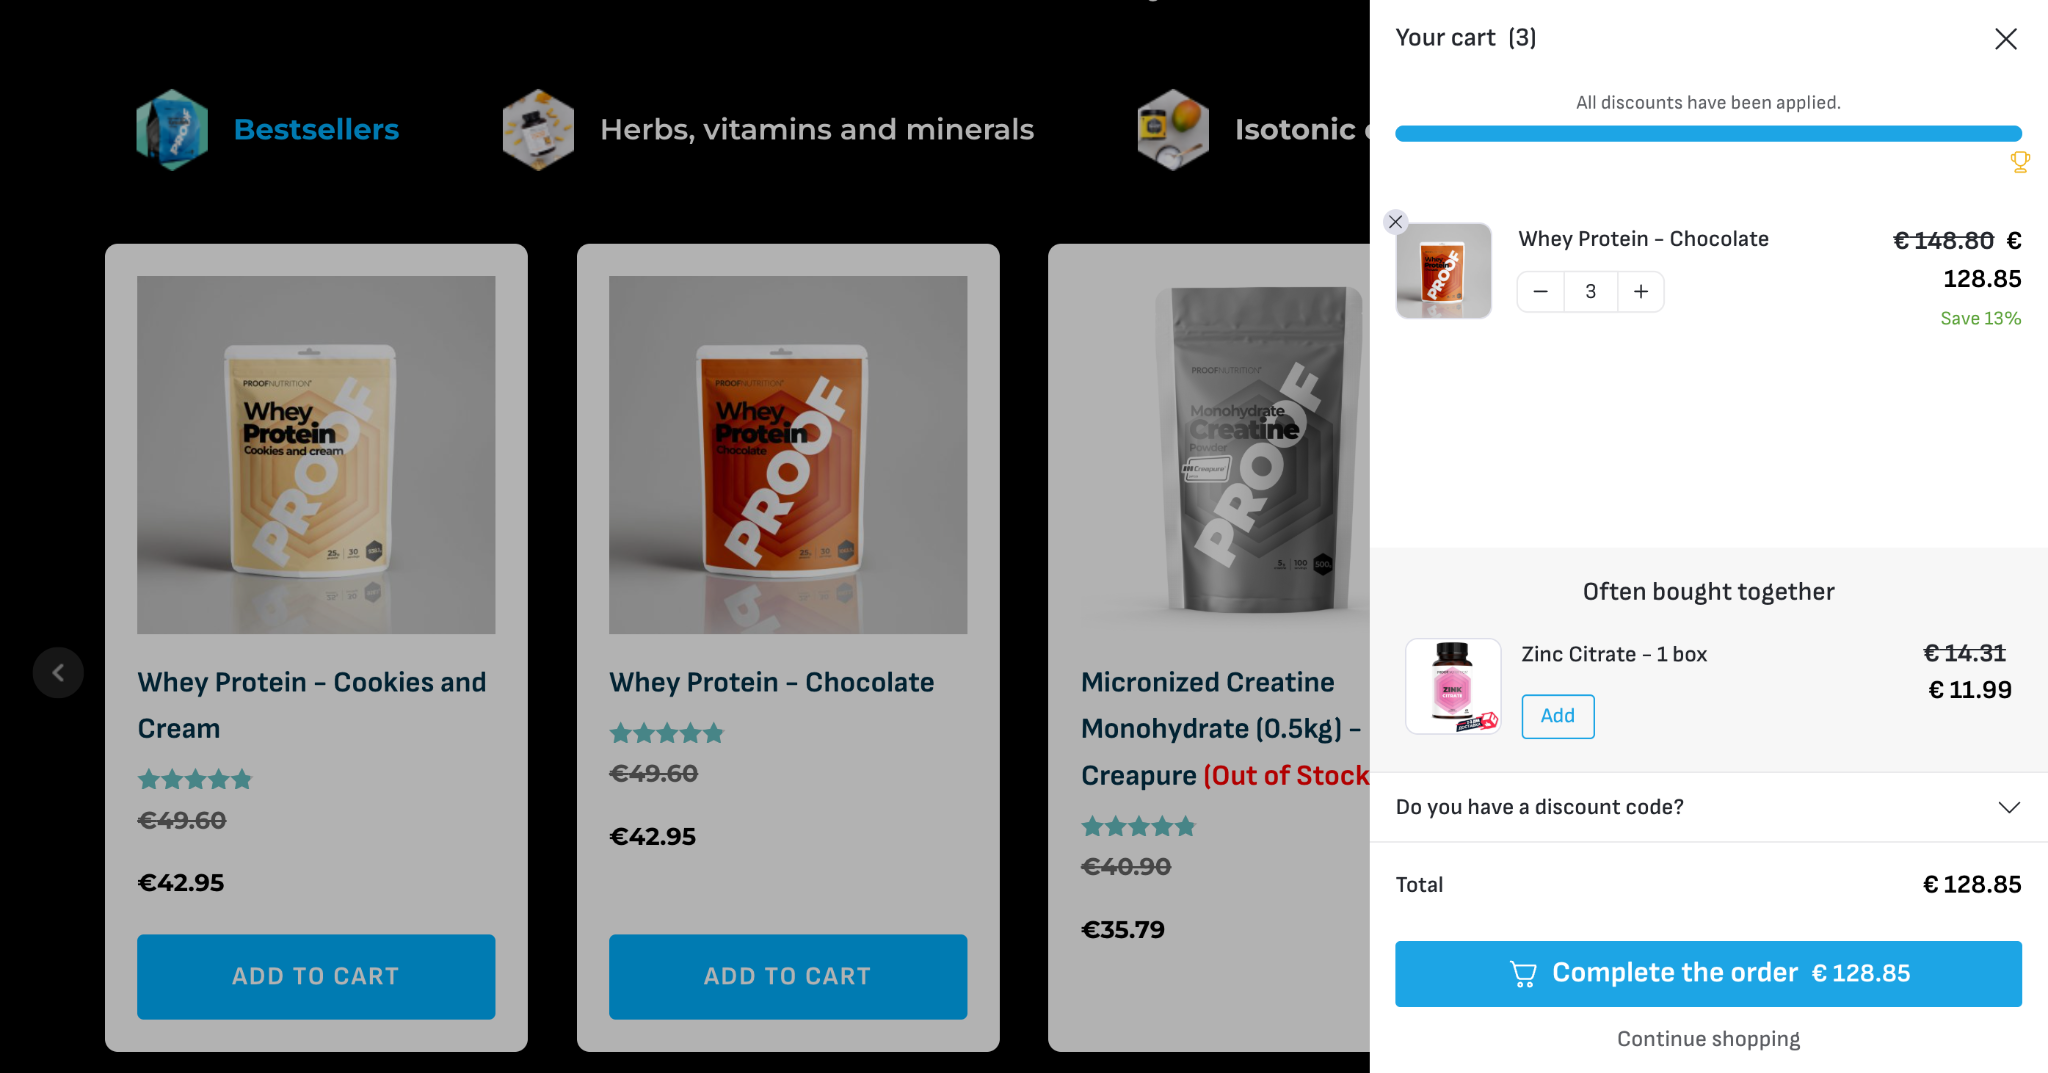Click the Herbs, vitamins and minerals hexagon icon

pos(538,130)
